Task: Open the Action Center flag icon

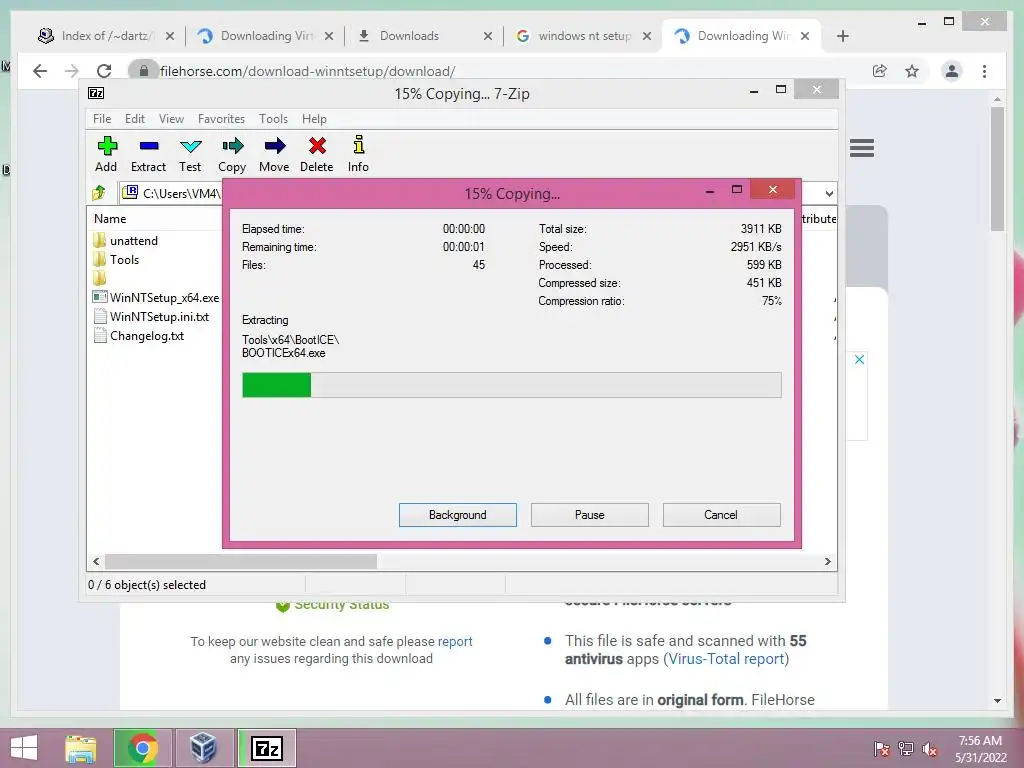Action: (x=881, y=749)
